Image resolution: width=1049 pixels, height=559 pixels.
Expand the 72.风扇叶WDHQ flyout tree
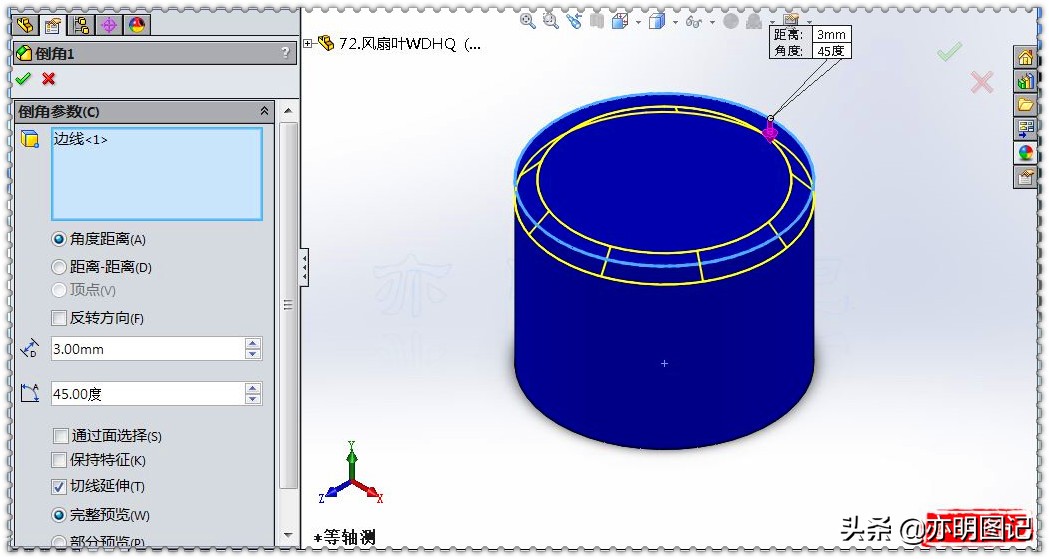point(308,43)
